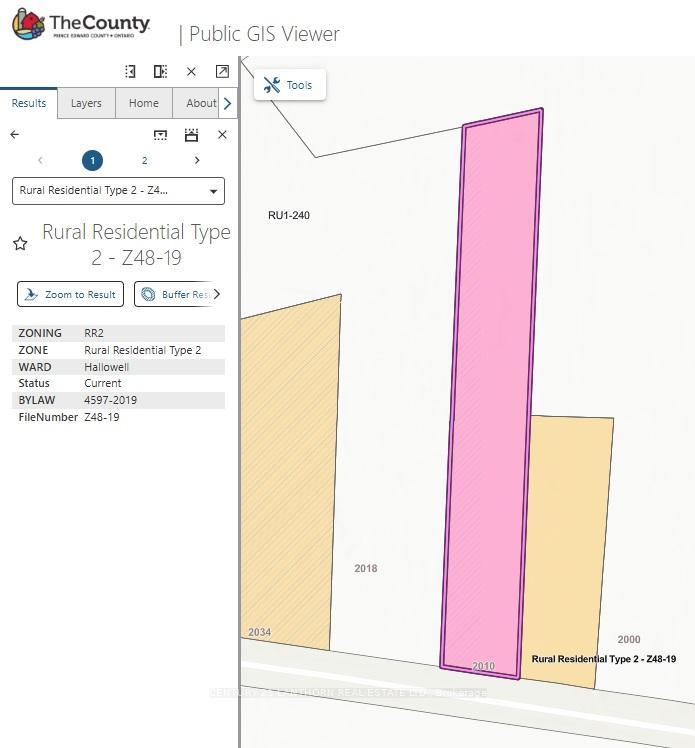Click the collapse result details icon
Viewport: 695px width, 748px height.
point(160,134)
